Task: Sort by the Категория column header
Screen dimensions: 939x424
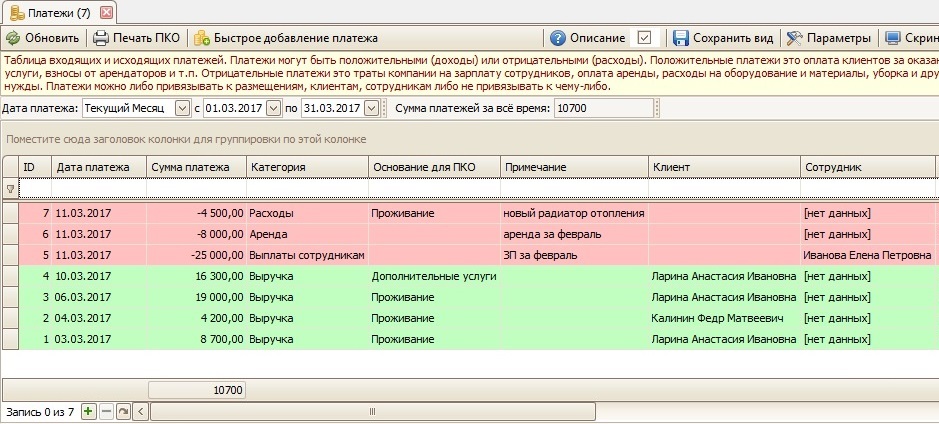Action: [x=307, y=167]
